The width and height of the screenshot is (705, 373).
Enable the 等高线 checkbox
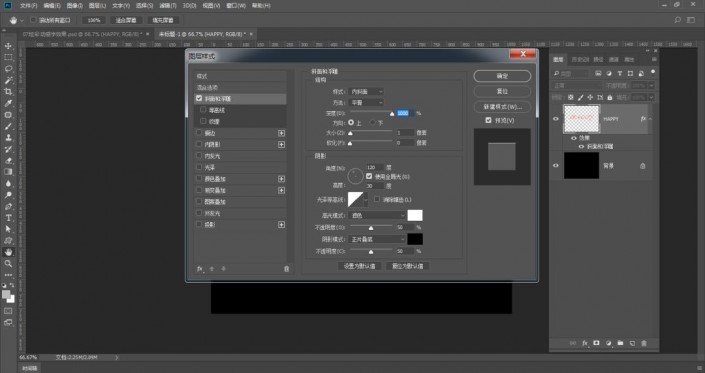click(x=203, y=110)
